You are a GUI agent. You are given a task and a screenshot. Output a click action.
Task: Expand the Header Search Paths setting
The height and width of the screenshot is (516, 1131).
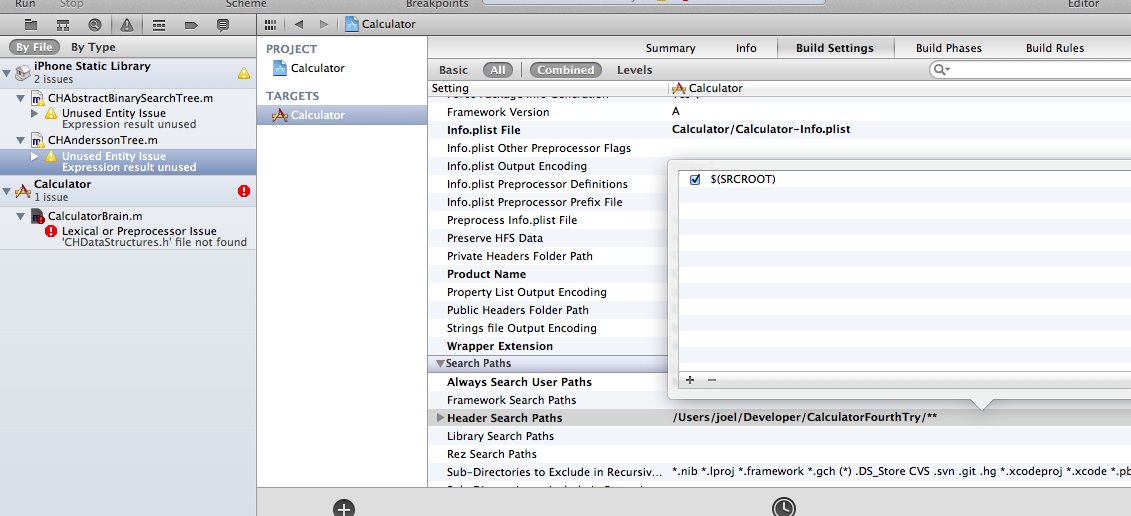pos(441,418)
